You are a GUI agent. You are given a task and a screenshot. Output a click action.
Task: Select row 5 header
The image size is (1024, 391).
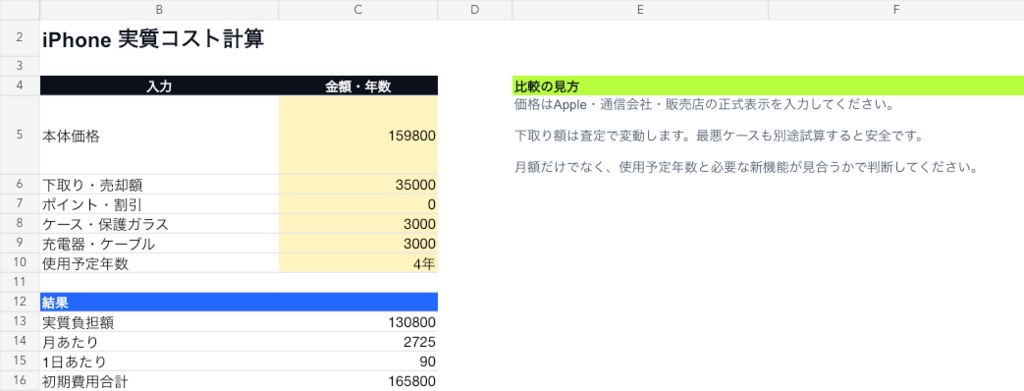(20, 135)
